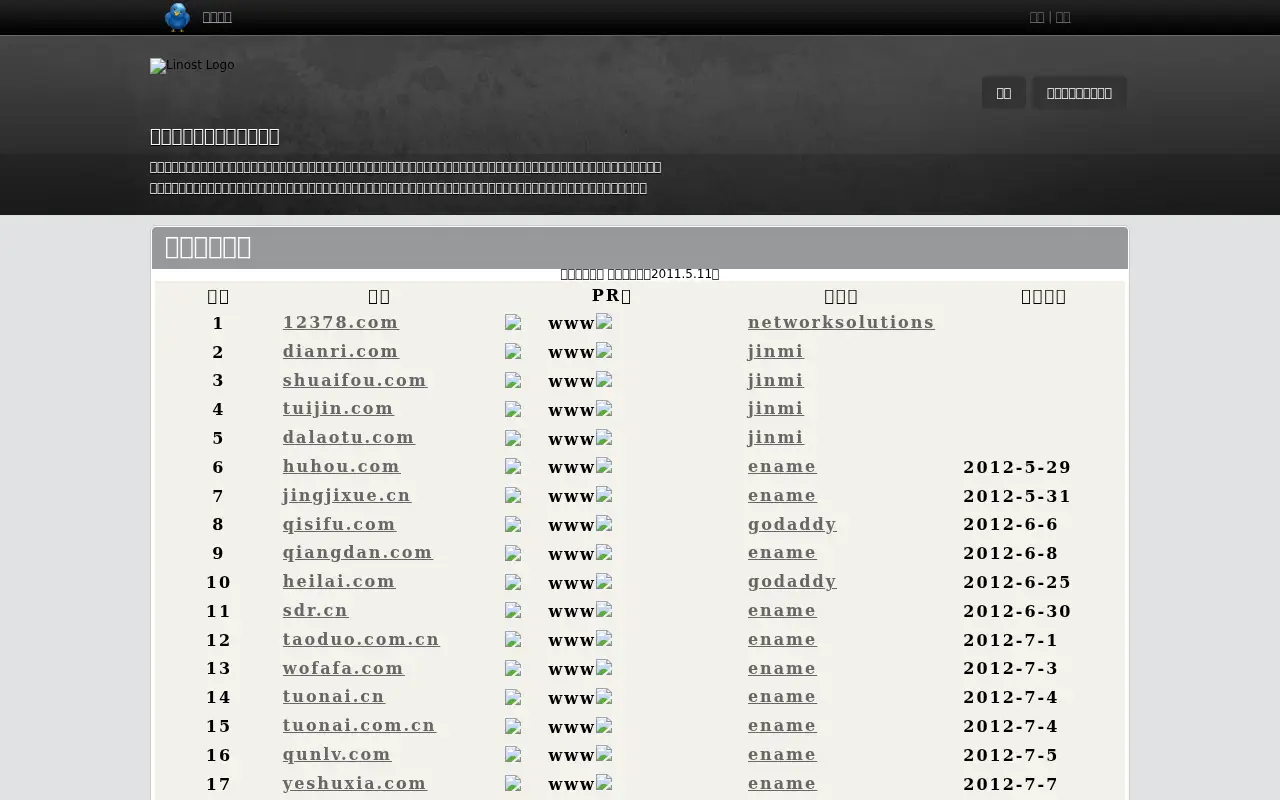
Task: Click broken image after www in dianri.com row
Action: [x=604, y=351]
